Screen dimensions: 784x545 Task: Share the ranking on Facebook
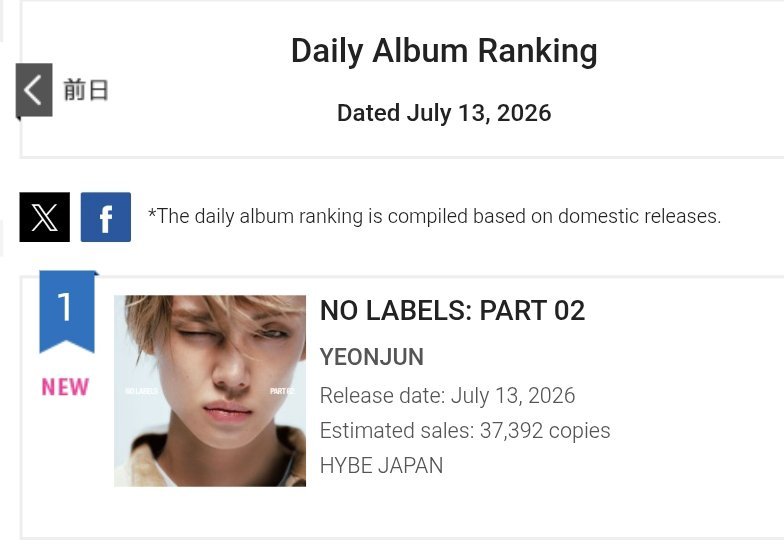click(x=106, y=217)
